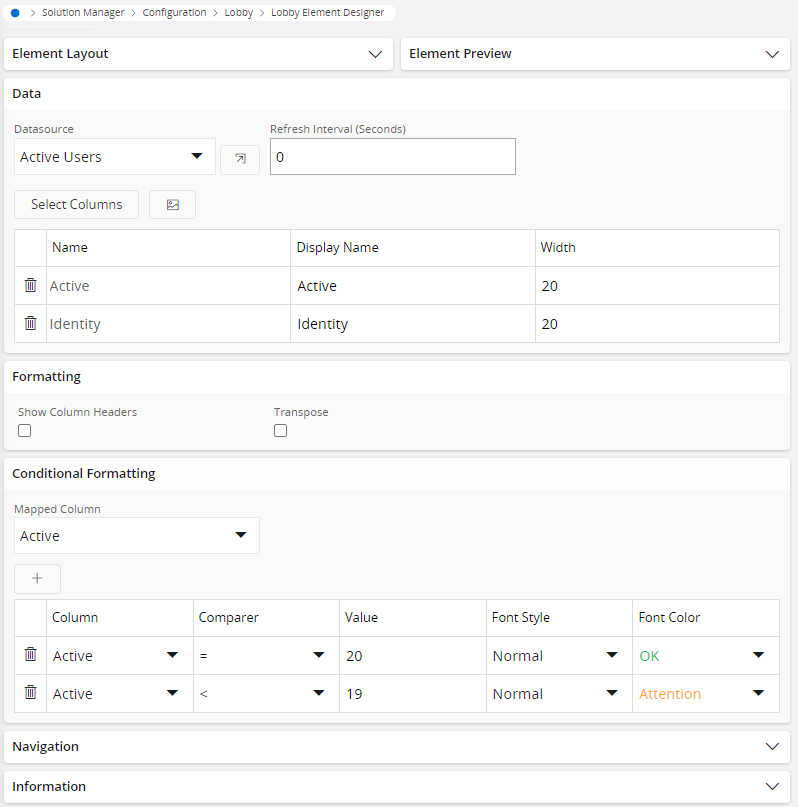Navigate to Configuration via breadcrumb
This screenshot has width=798, height=807.
click(x=174, y=12)
